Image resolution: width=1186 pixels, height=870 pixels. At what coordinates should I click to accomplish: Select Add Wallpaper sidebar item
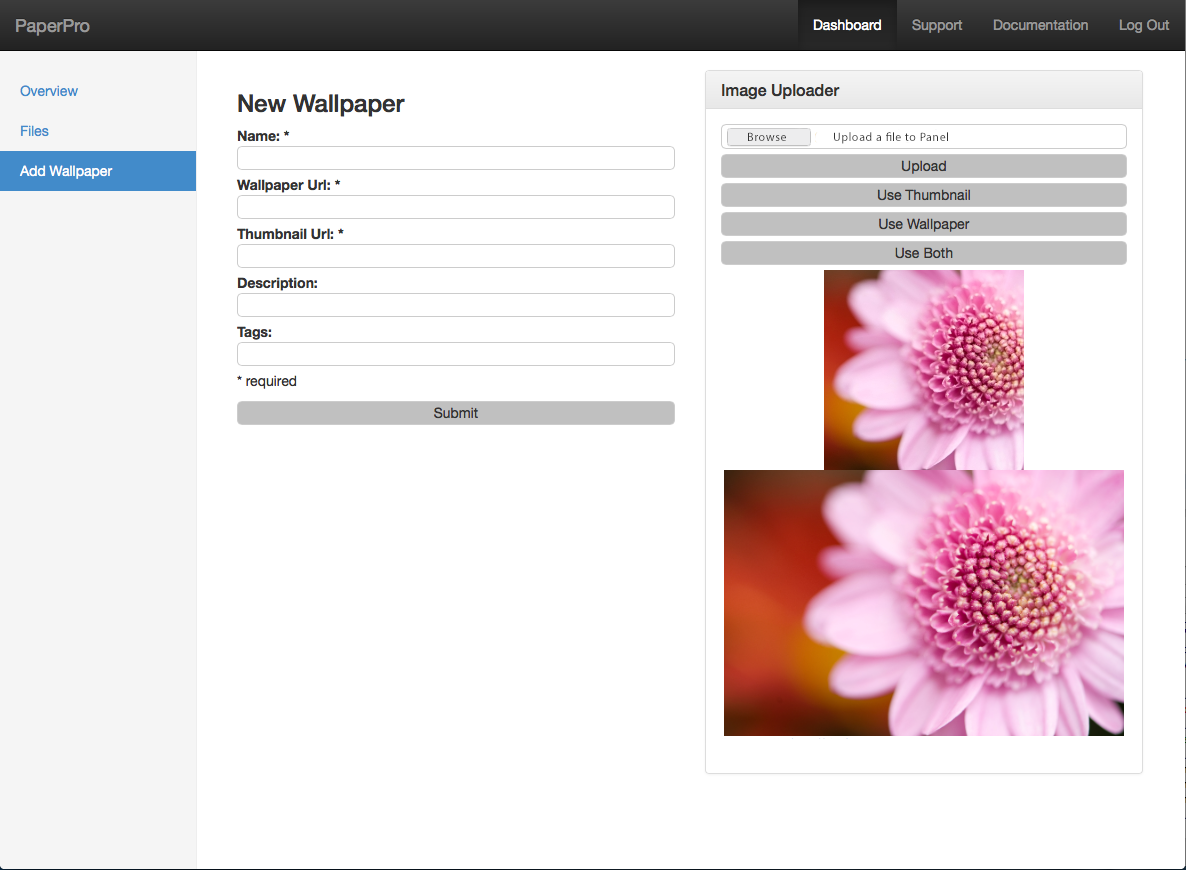(66, 171)
